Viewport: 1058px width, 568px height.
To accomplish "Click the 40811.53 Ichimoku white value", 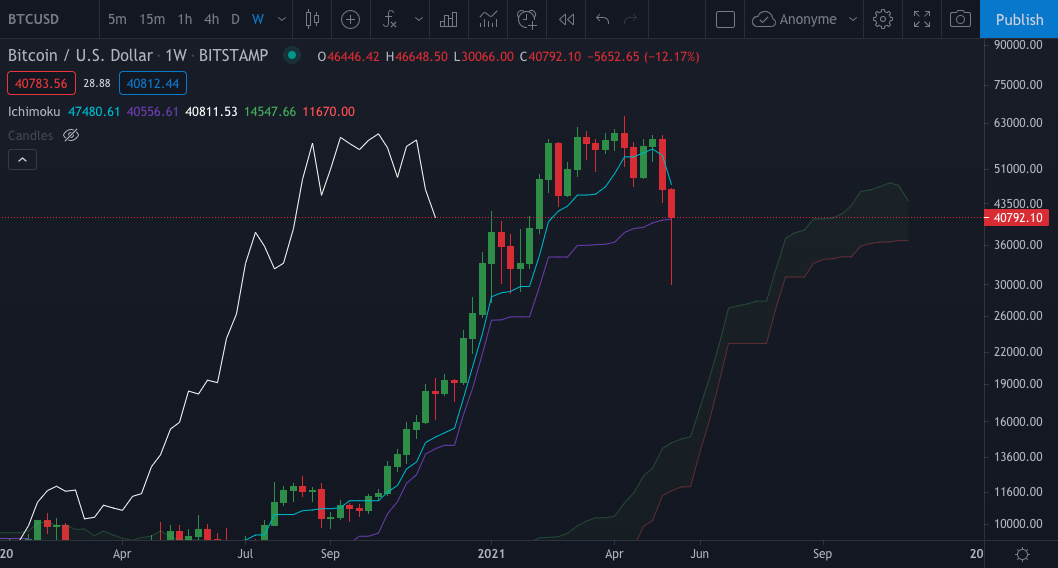I will point(211,111).
